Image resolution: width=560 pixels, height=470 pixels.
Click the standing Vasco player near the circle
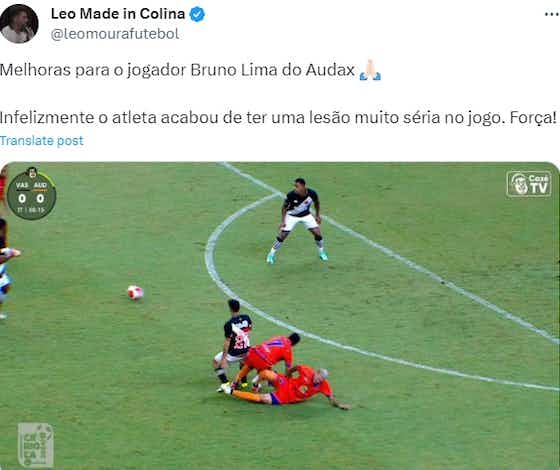click(x=297, y=221)
